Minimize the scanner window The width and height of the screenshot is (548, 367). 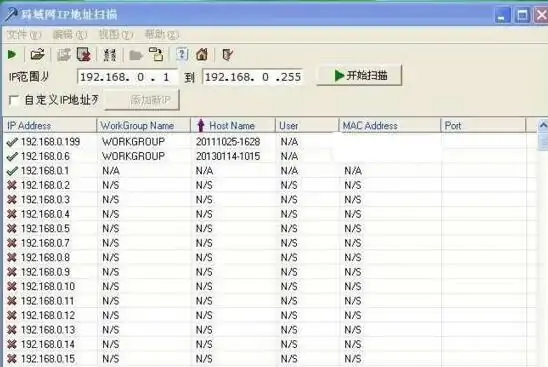[502, 15]
